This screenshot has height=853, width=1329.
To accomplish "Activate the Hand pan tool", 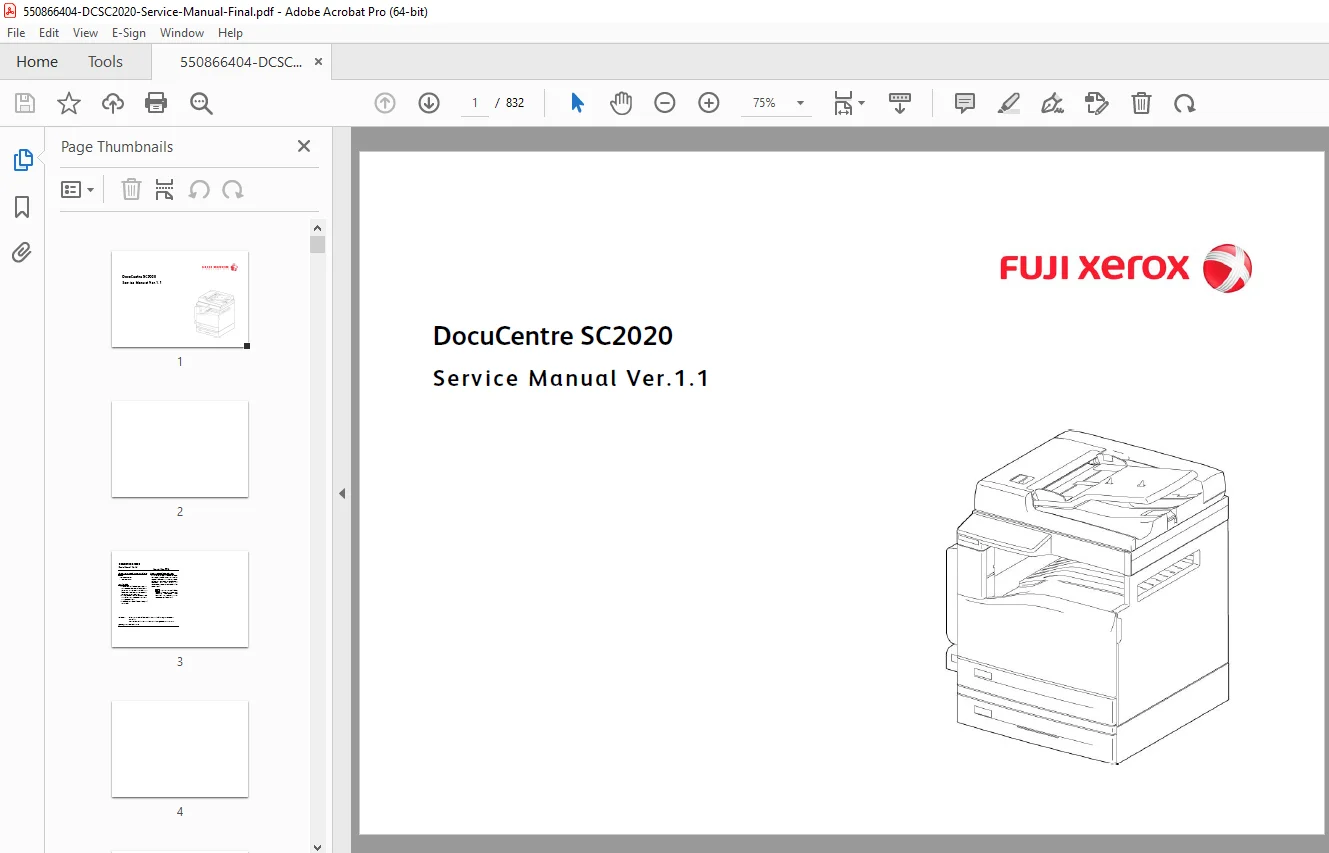I will [x=621, y=103].
